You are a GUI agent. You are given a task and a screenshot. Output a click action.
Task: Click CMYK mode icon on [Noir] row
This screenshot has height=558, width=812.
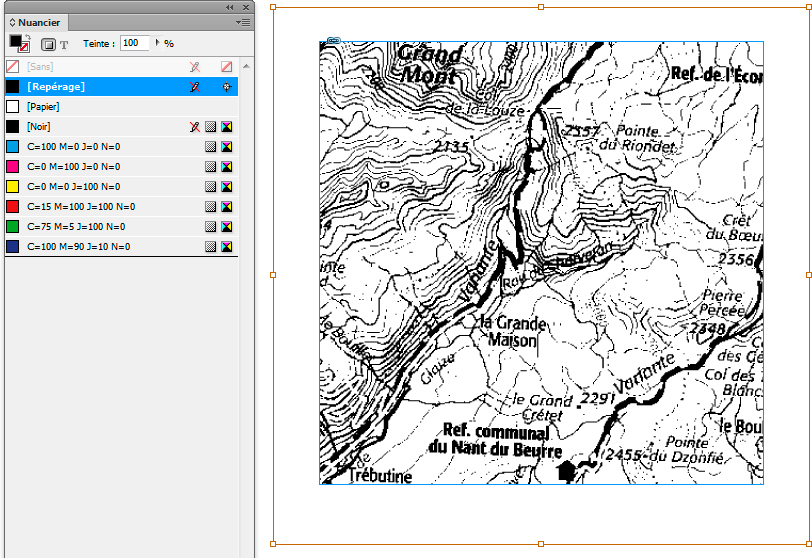pyautogui.click(x=226, y=127)
